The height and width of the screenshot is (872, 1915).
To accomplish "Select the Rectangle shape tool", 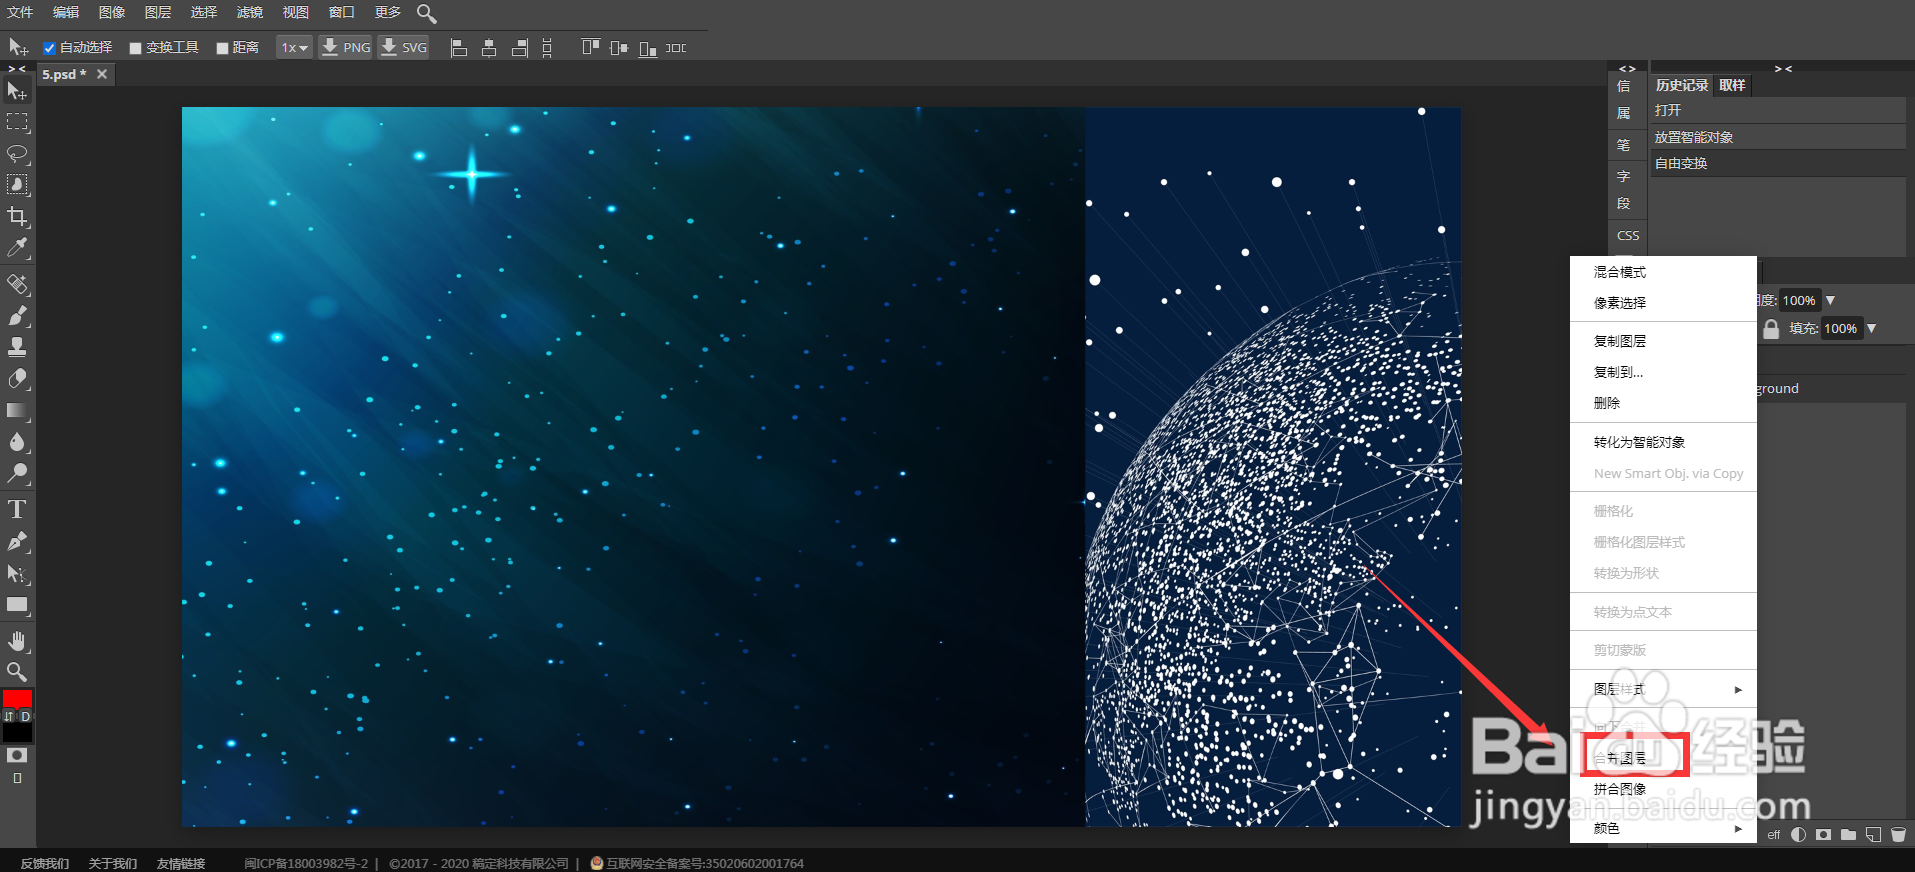I will [x=17, y=605].
